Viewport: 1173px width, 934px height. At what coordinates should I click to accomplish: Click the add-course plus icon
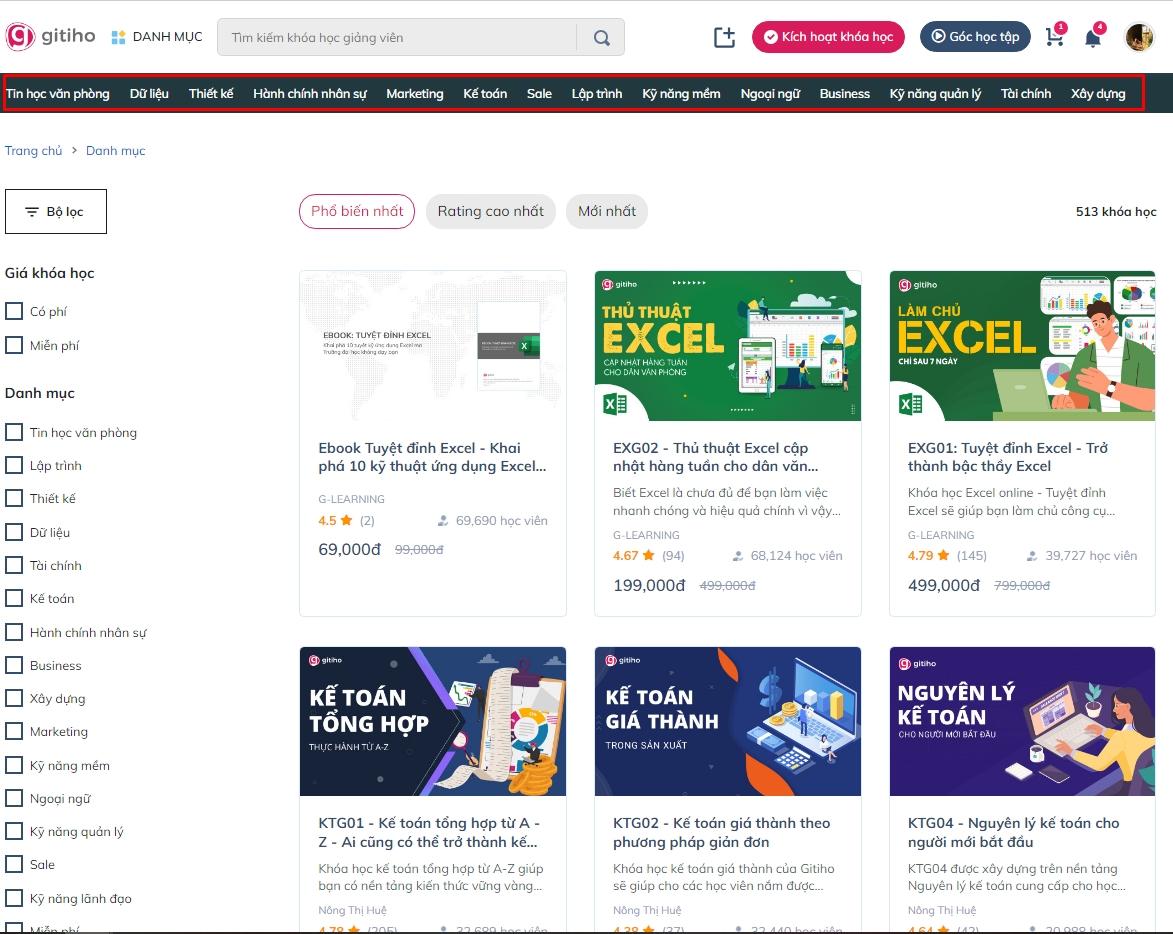pyautogui.click(x=724, y=37)
